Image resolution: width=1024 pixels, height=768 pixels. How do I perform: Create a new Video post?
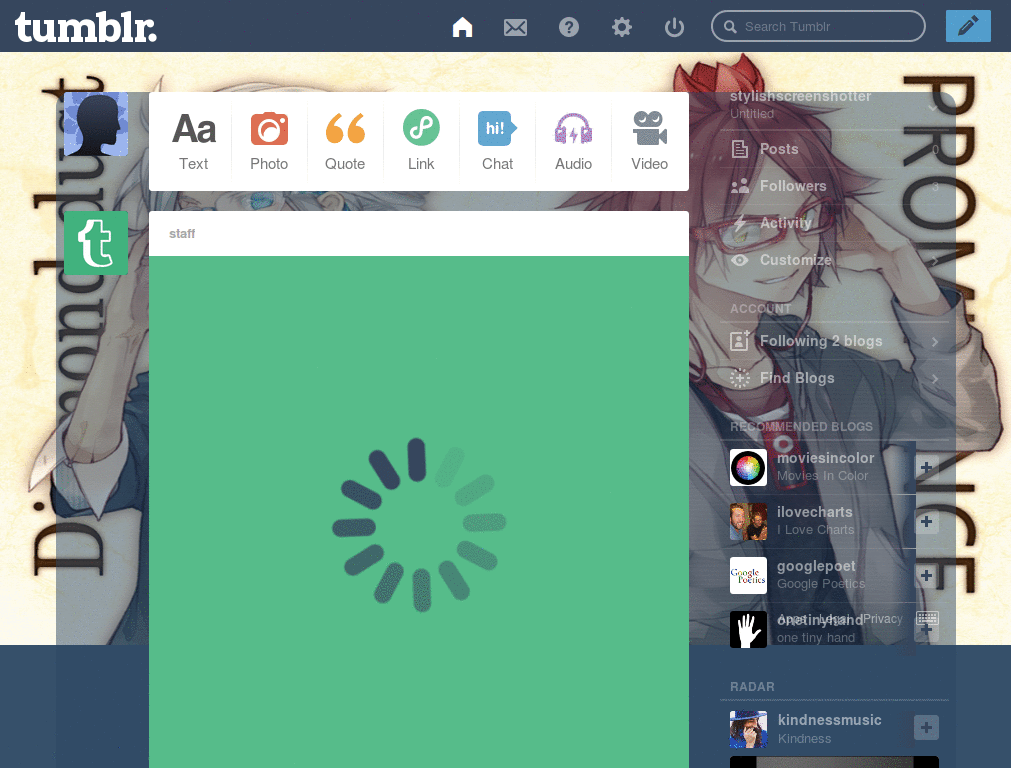pos(649,142)
